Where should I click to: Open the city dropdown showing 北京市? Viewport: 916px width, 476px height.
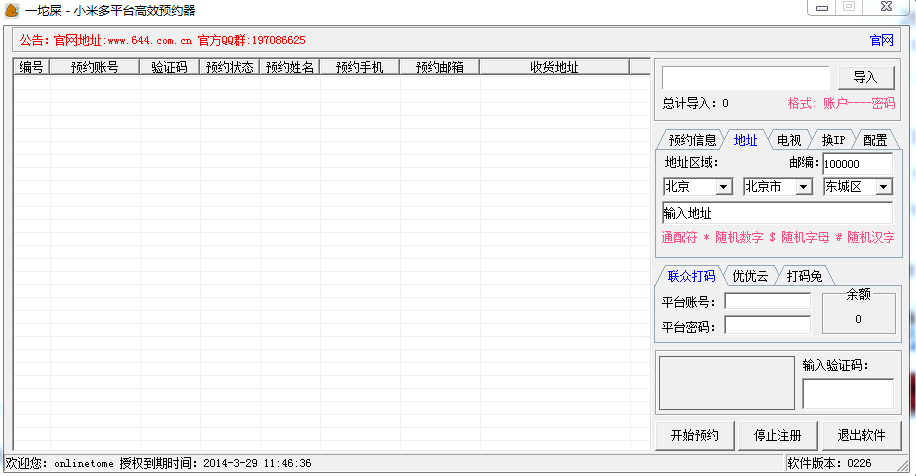click(x=778, y=187)
